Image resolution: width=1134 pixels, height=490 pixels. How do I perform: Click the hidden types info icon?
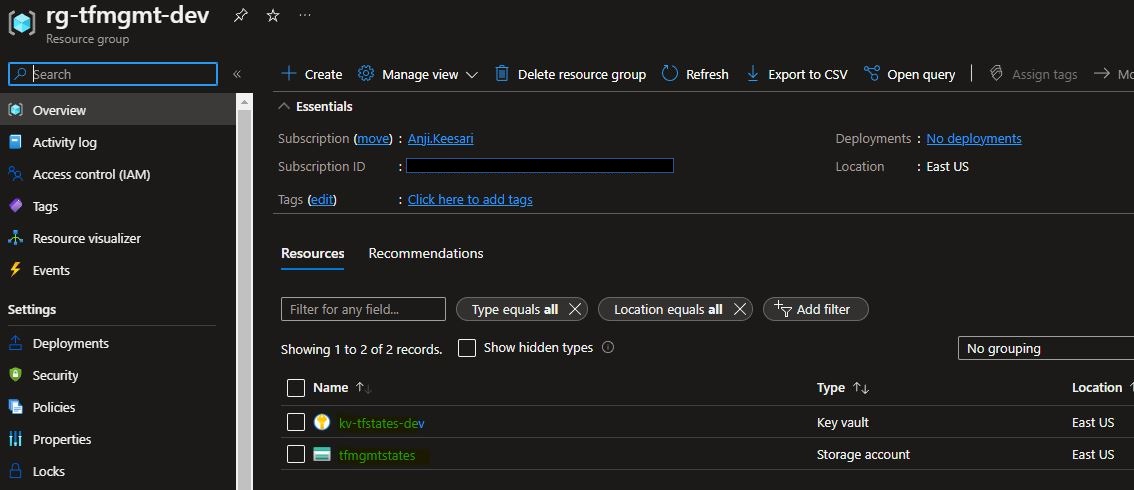click(x=608, y=348)
